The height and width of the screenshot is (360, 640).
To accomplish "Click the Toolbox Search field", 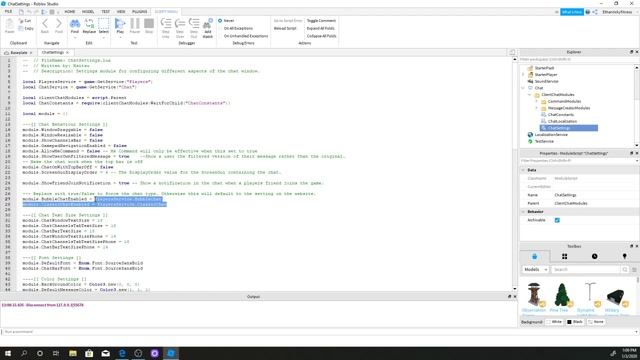I will point(585,269).
